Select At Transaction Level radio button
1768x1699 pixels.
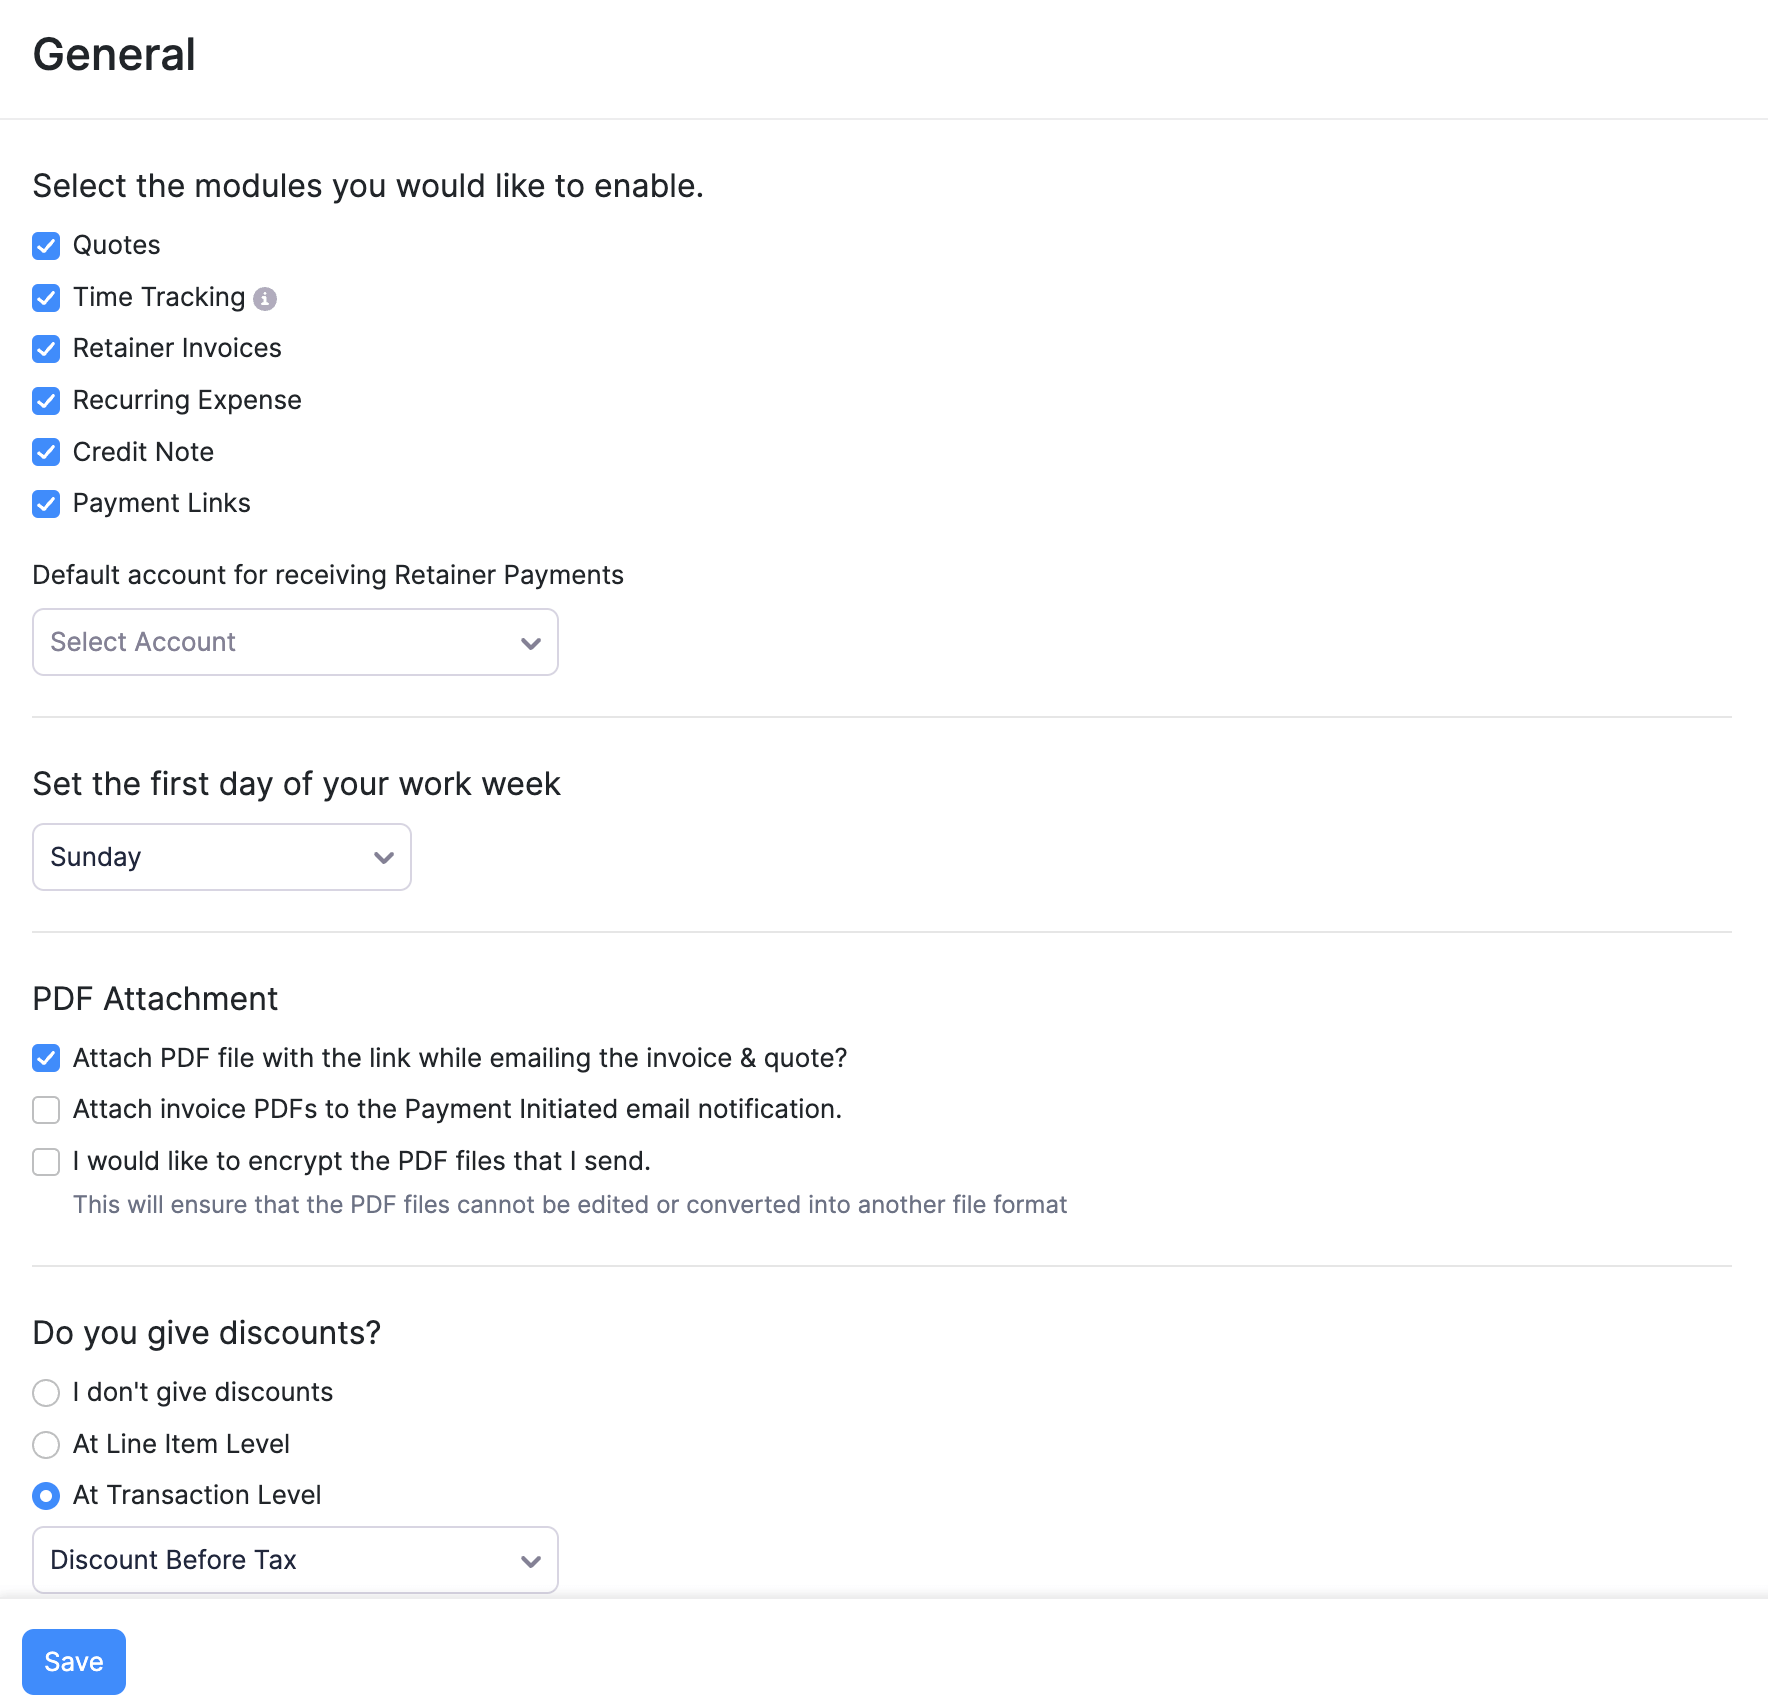(x=46, y=1496)
